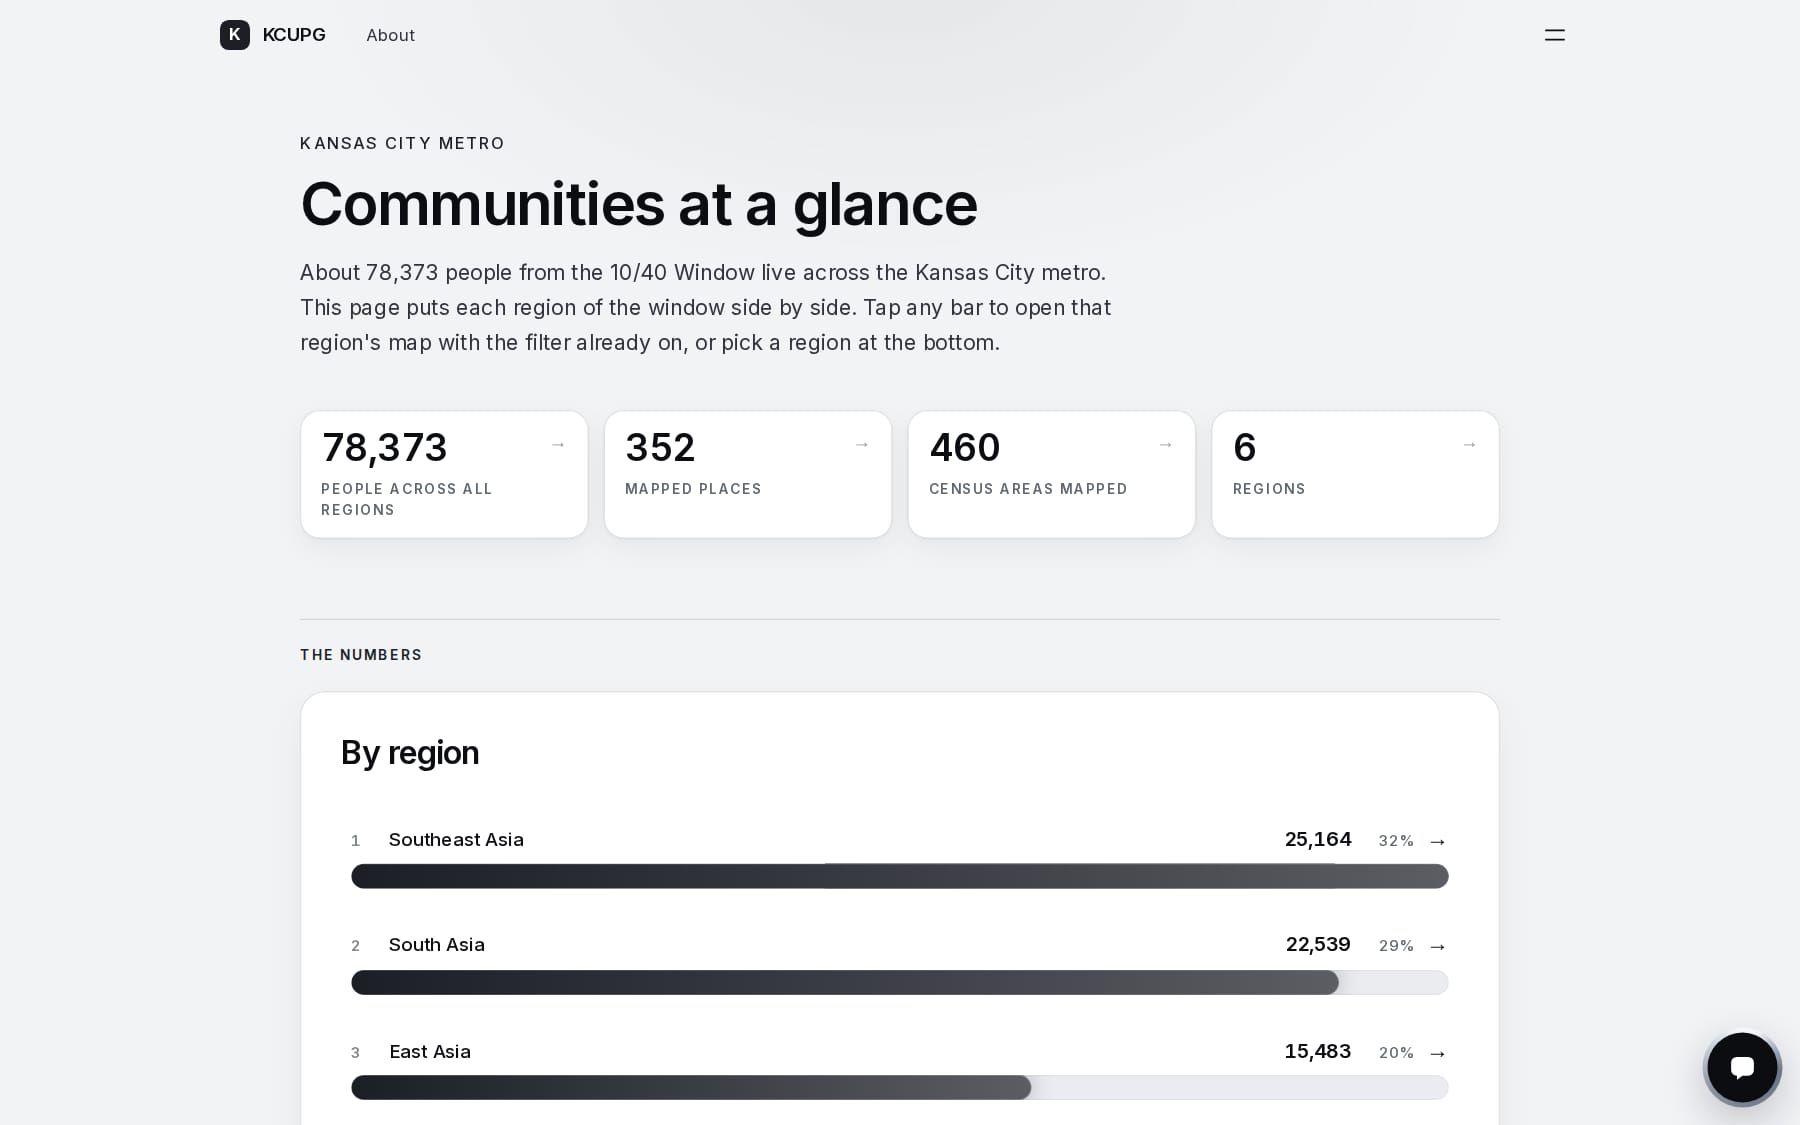Click the South Asia population bar
Viewport: 1800px width, 1125px height.
point(900,982)
